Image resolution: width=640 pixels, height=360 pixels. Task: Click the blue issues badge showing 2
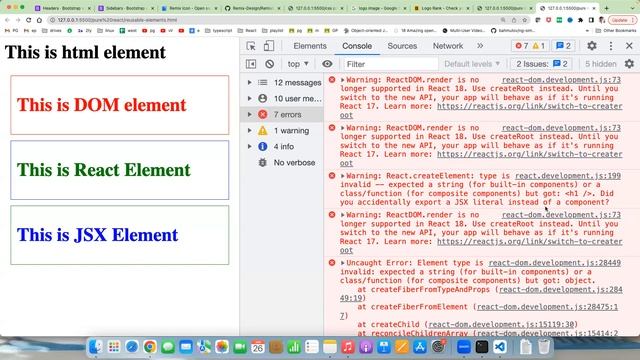(564, 46)
